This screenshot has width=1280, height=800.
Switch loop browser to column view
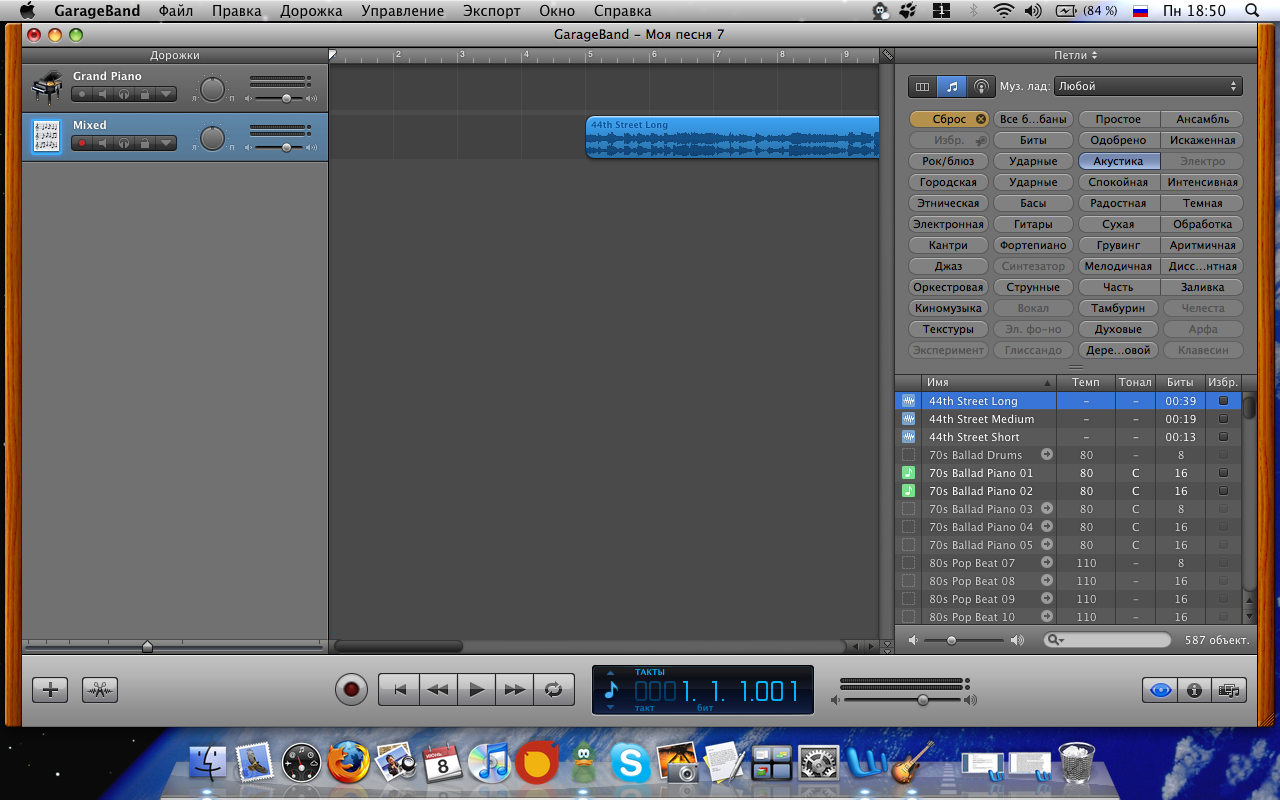click(922, 87)
